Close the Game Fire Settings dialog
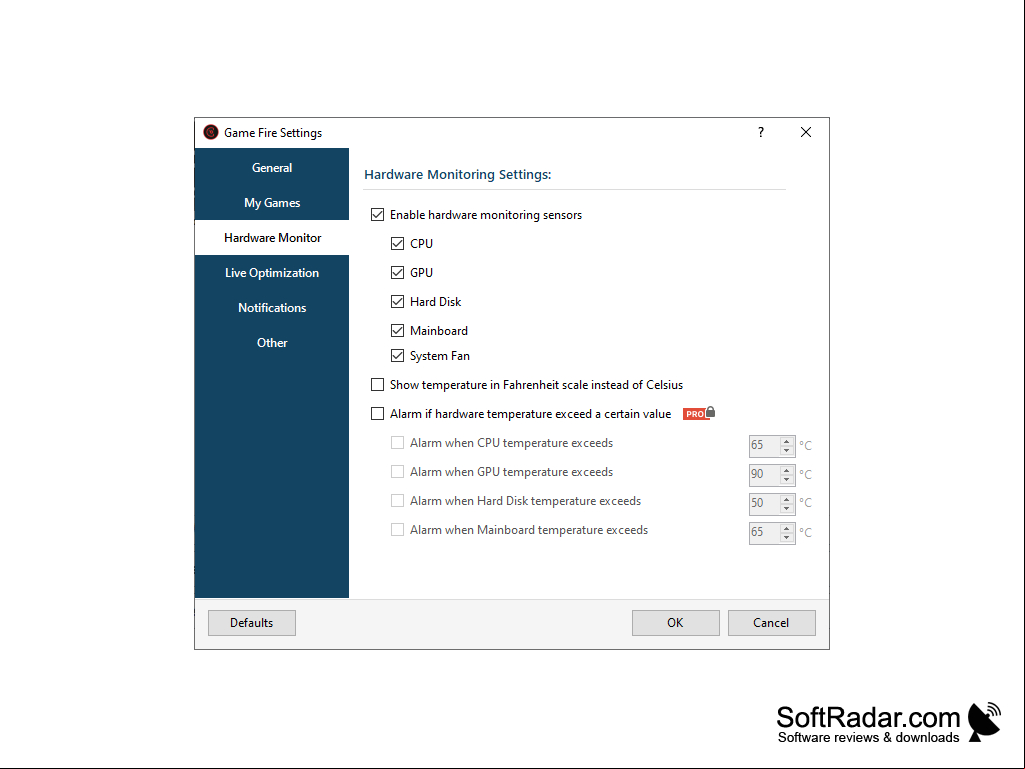The height and width of the screenshot is (769, 1025). [x=806, y=132]
